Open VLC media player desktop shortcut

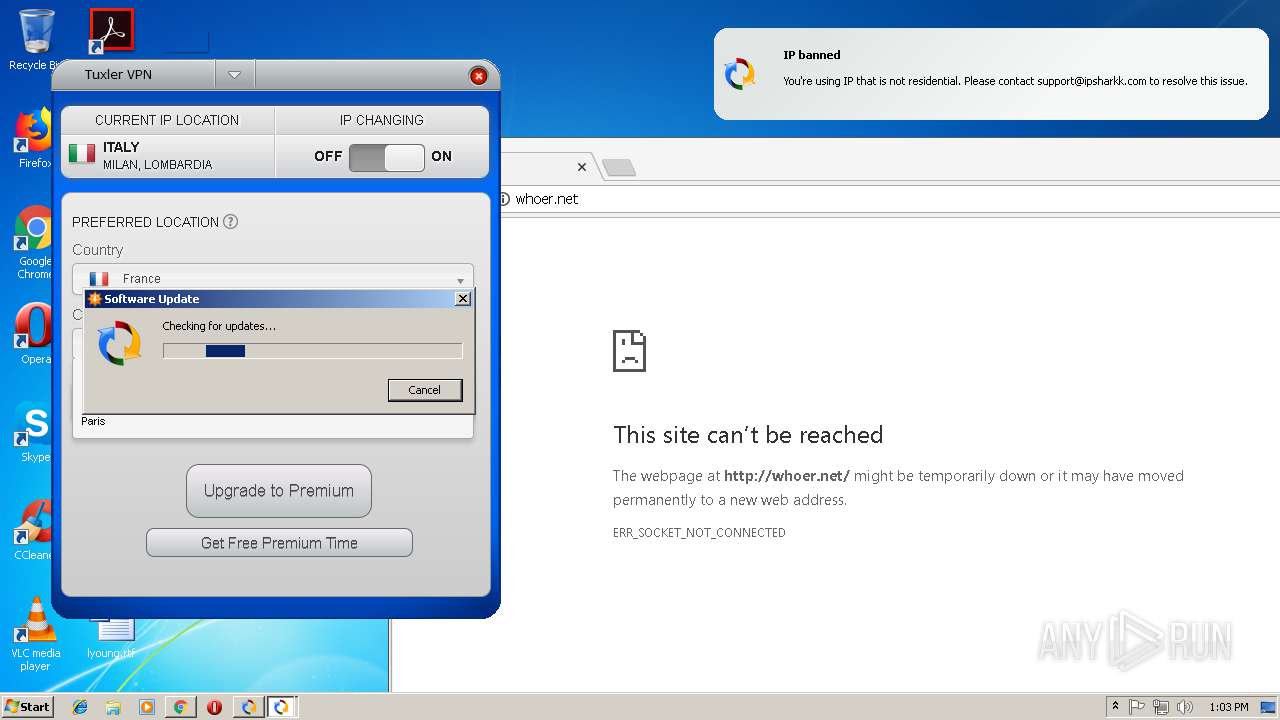coord(35,634)
